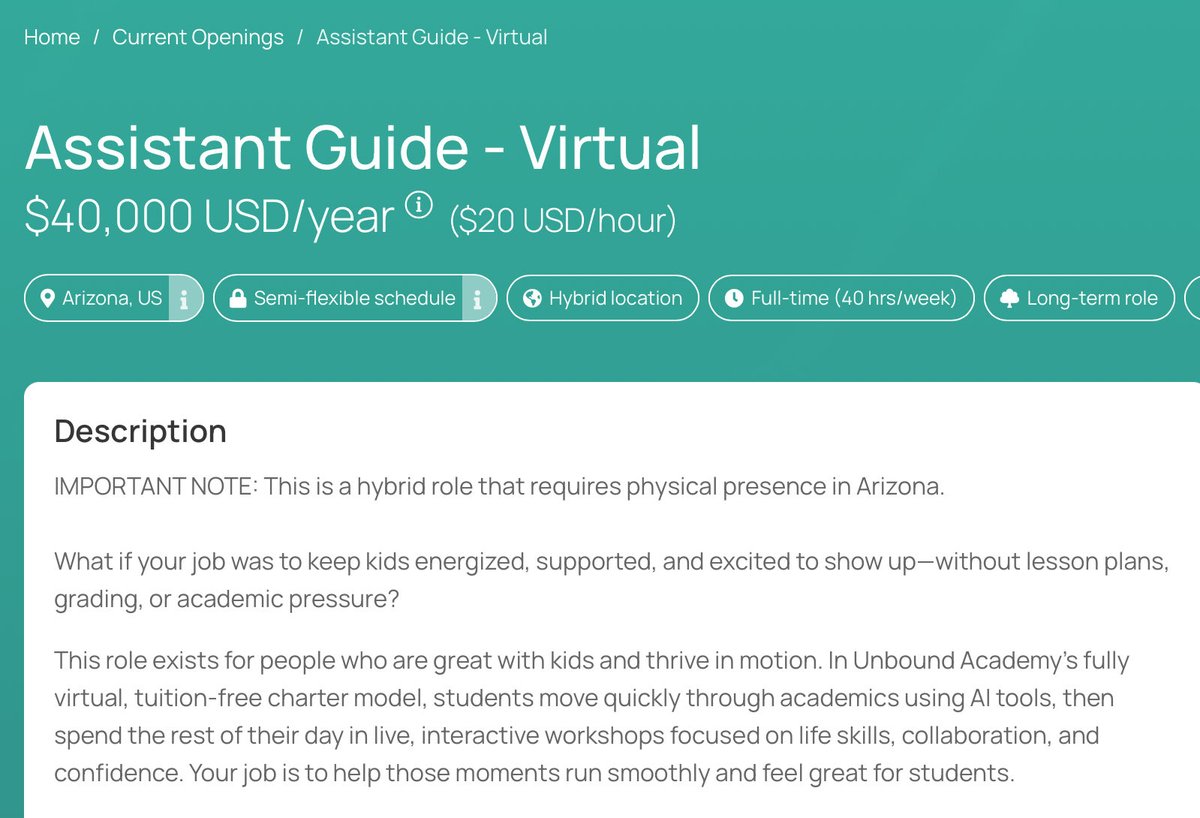The image size is (1200, 818).
Task: Go to the Home breadcrumb link
Action: click(x=52, y=37)
